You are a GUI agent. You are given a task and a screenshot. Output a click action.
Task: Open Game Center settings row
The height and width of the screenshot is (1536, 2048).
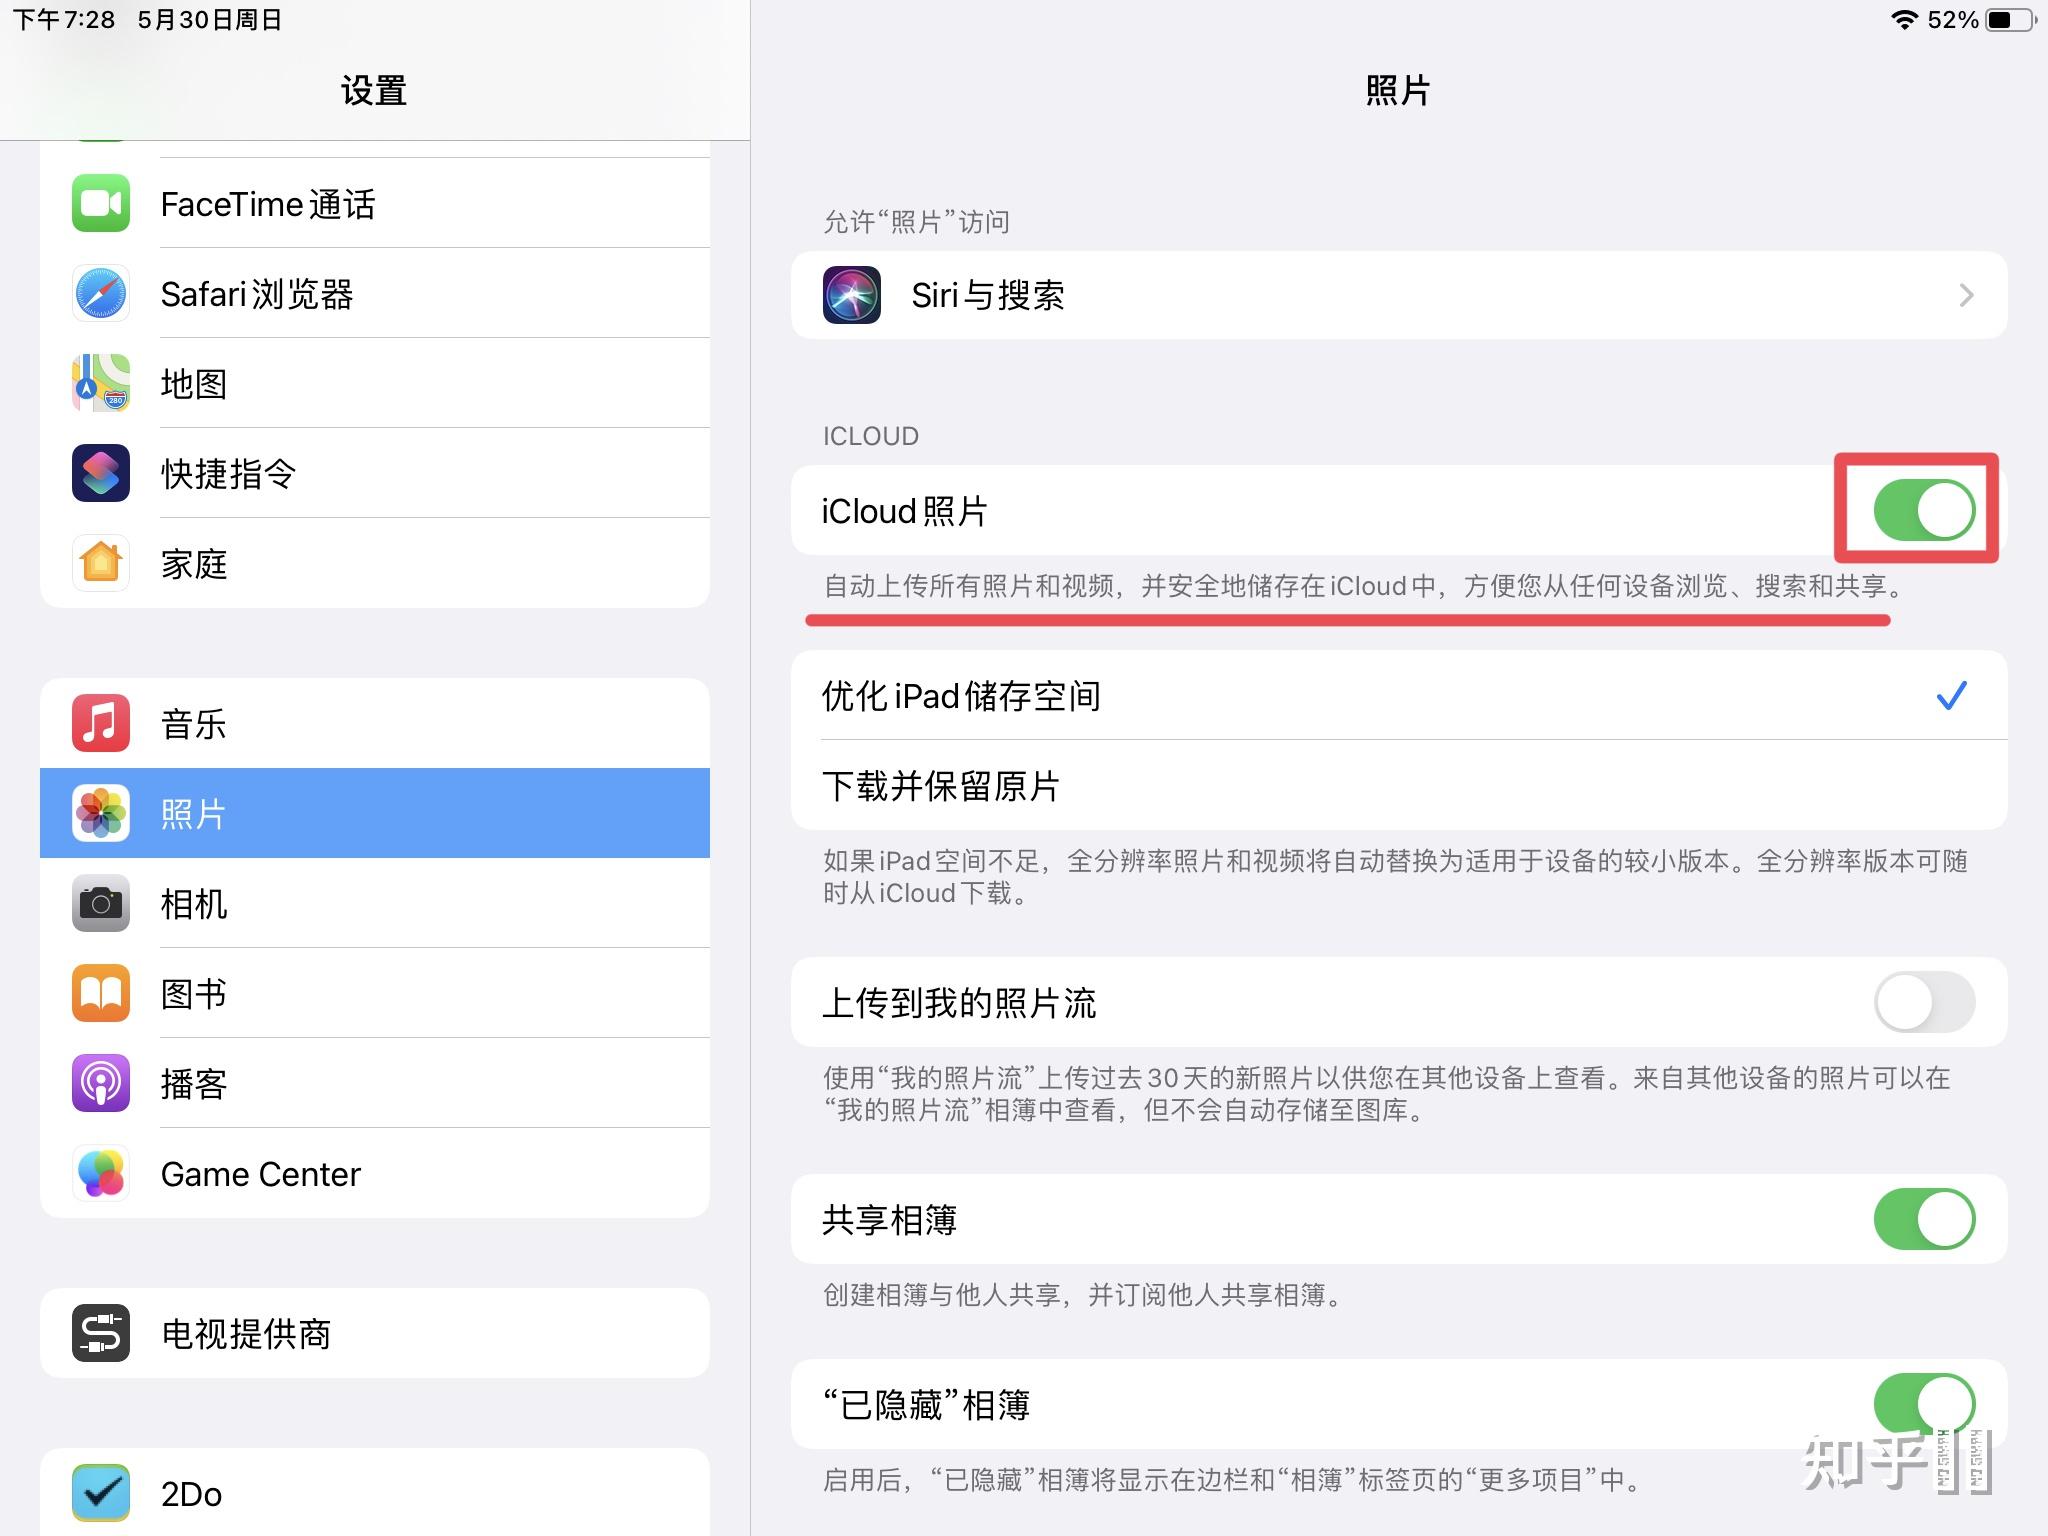point(375,1173)
